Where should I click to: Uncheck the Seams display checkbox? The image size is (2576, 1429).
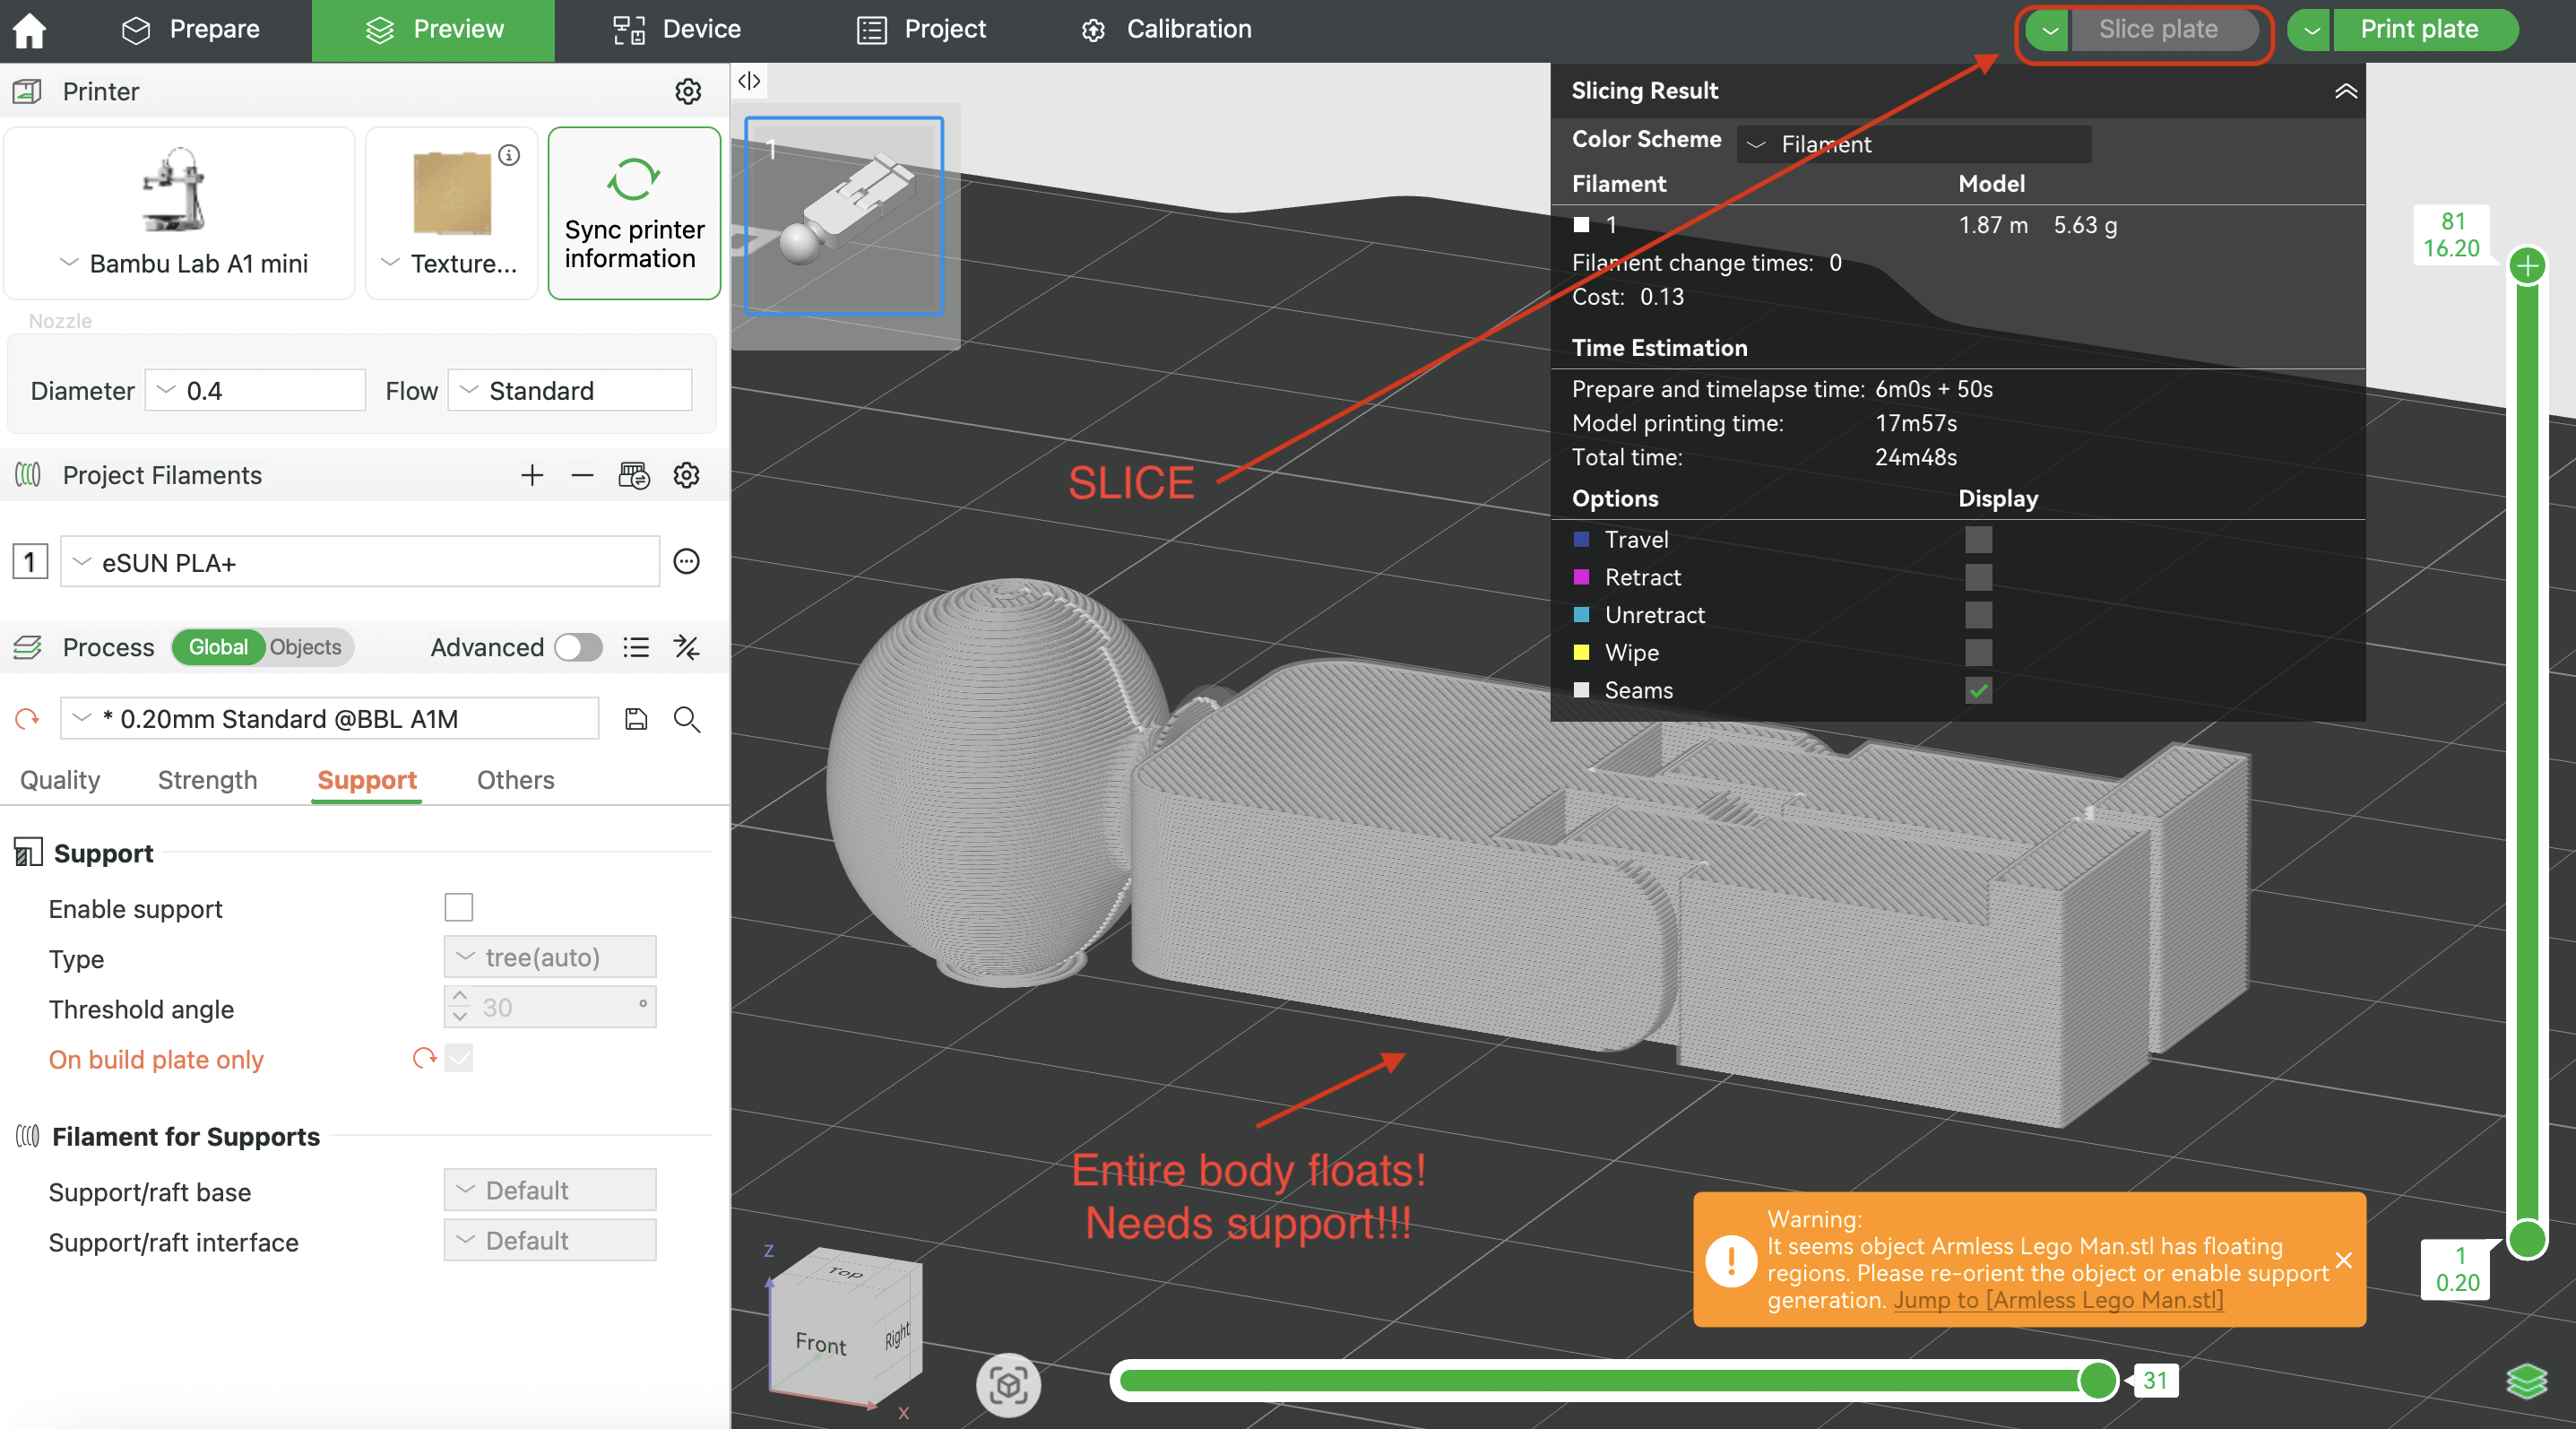click(1977, 690)
